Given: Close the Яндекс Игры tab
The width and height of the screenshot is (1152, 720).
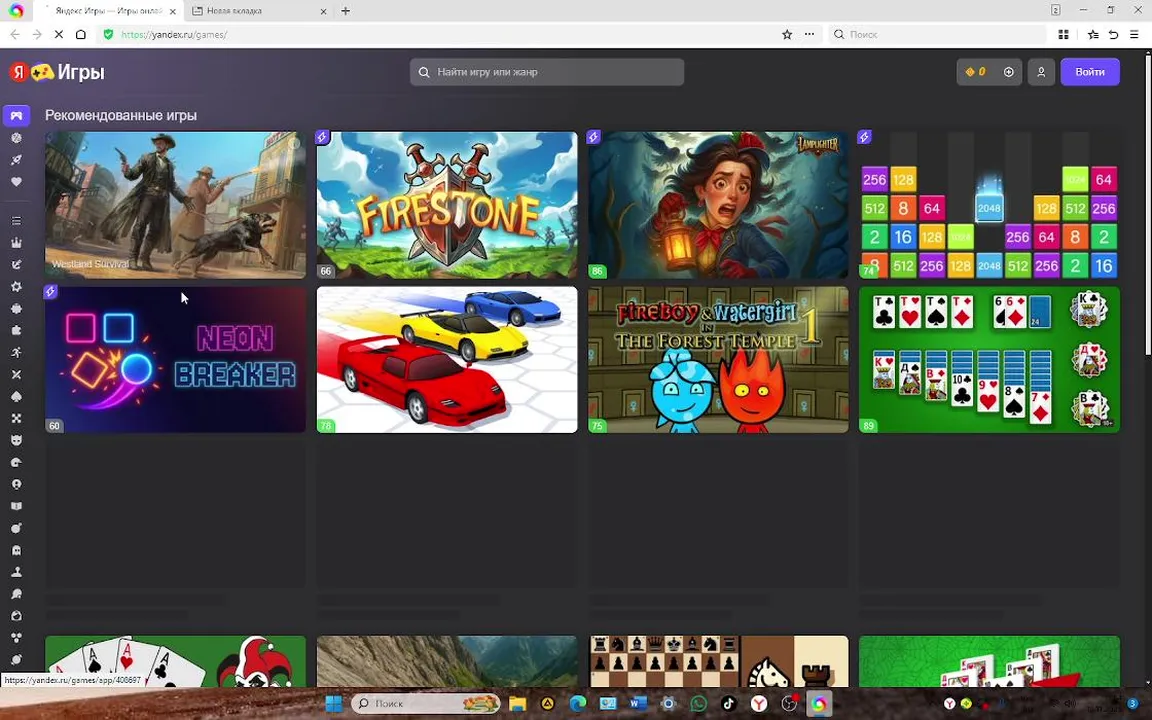Looking at the screenshot, I should point(173,11).
